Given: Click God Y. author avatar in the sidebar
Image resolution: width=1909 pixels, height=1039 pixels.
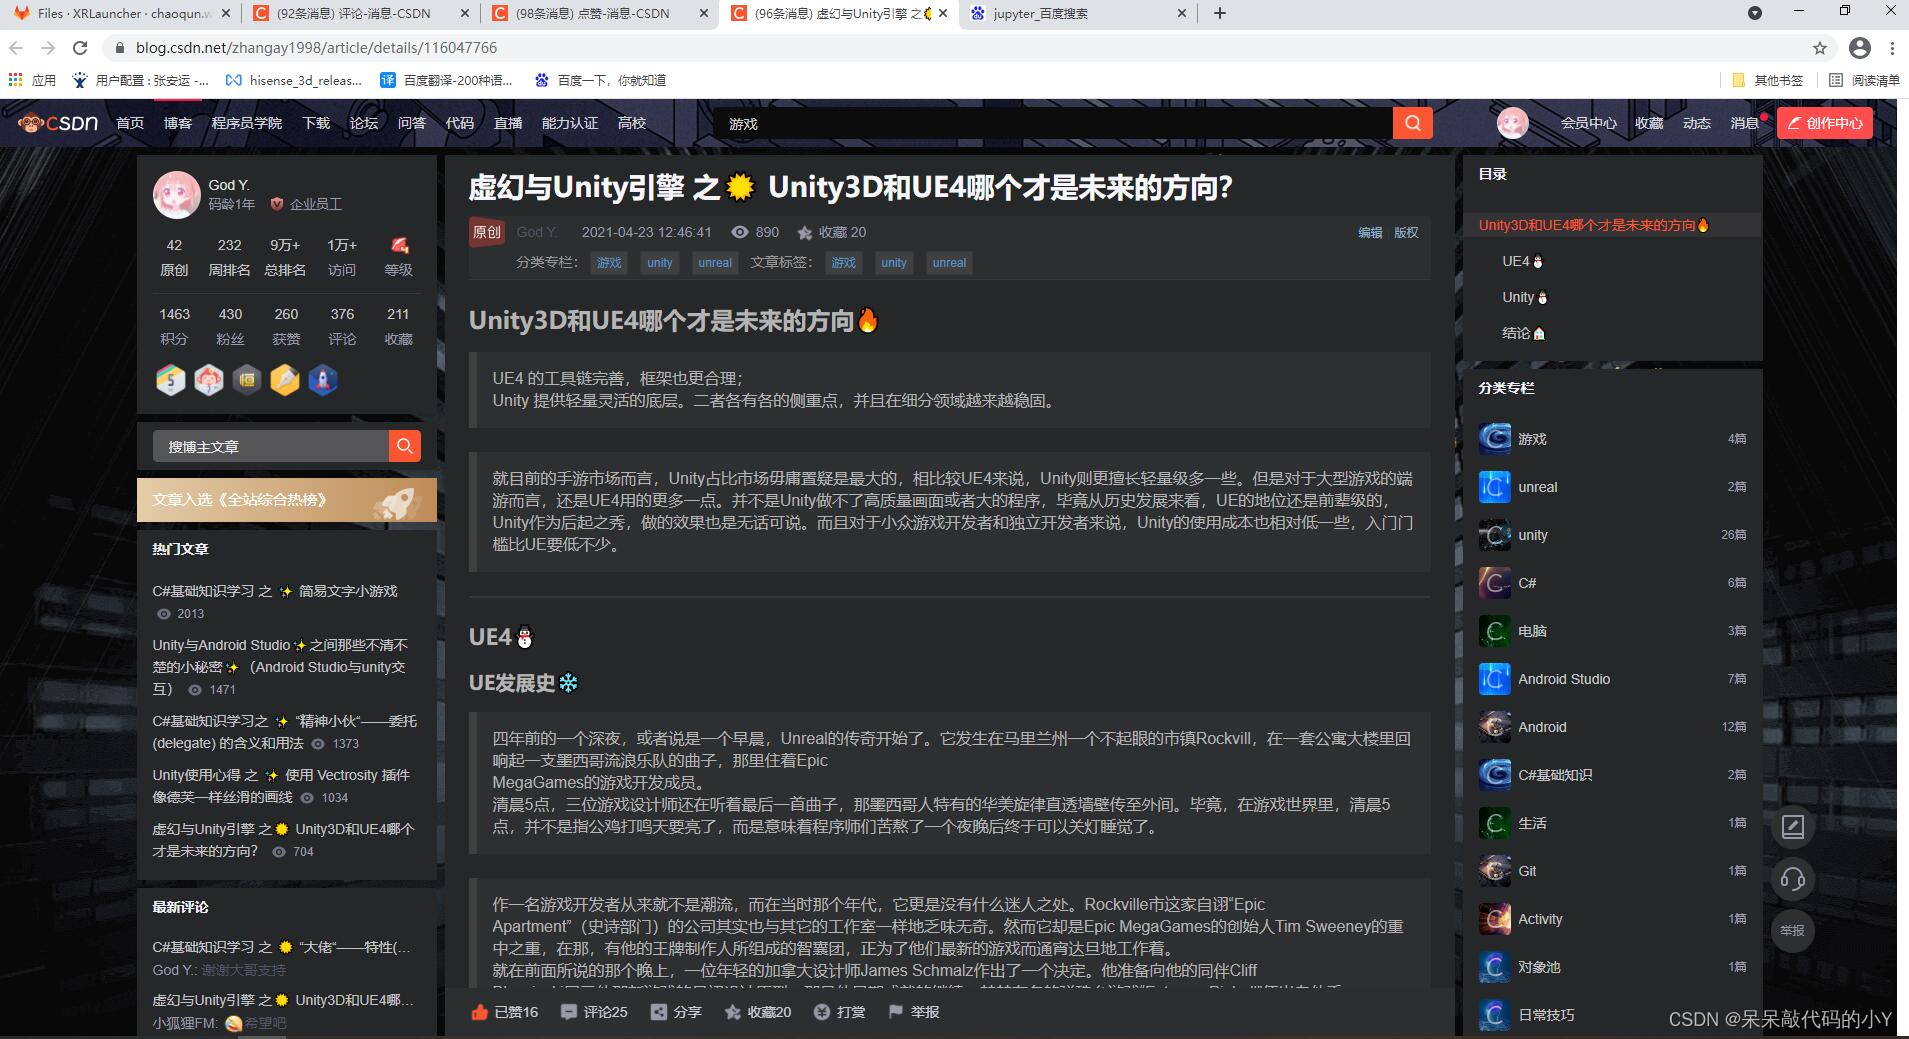Looking at the screenshot, I should coord(176,194).
